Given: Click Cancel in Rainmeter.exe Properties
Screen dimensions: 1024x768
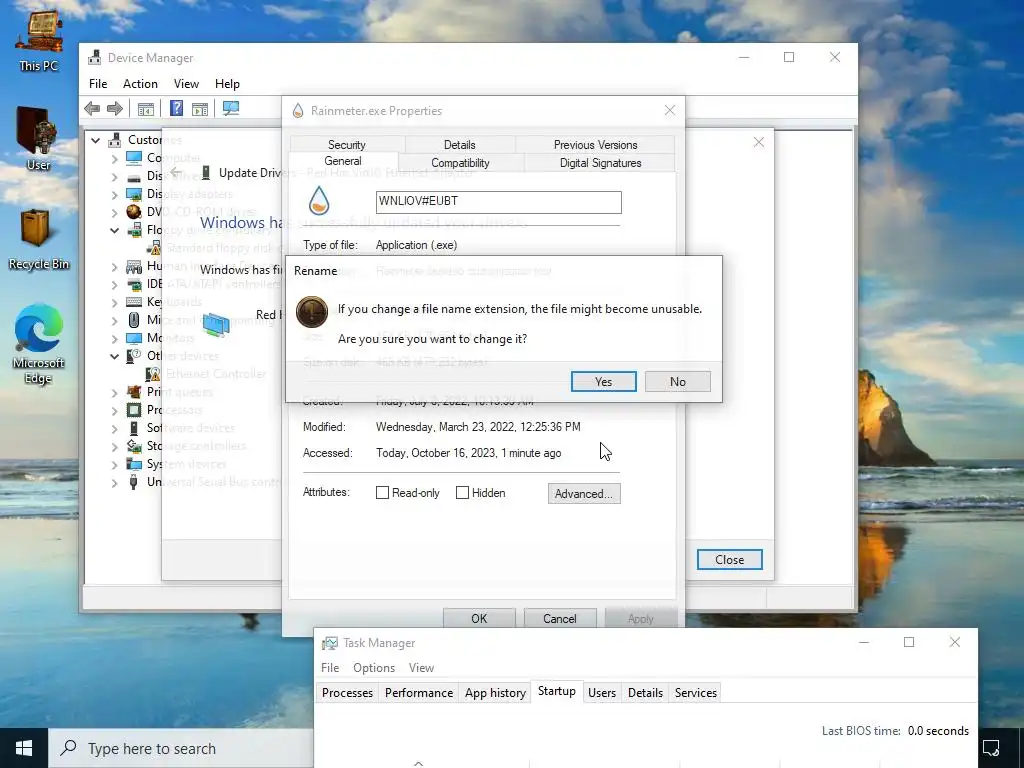Looking at the screenshot, I should (560, 618).
